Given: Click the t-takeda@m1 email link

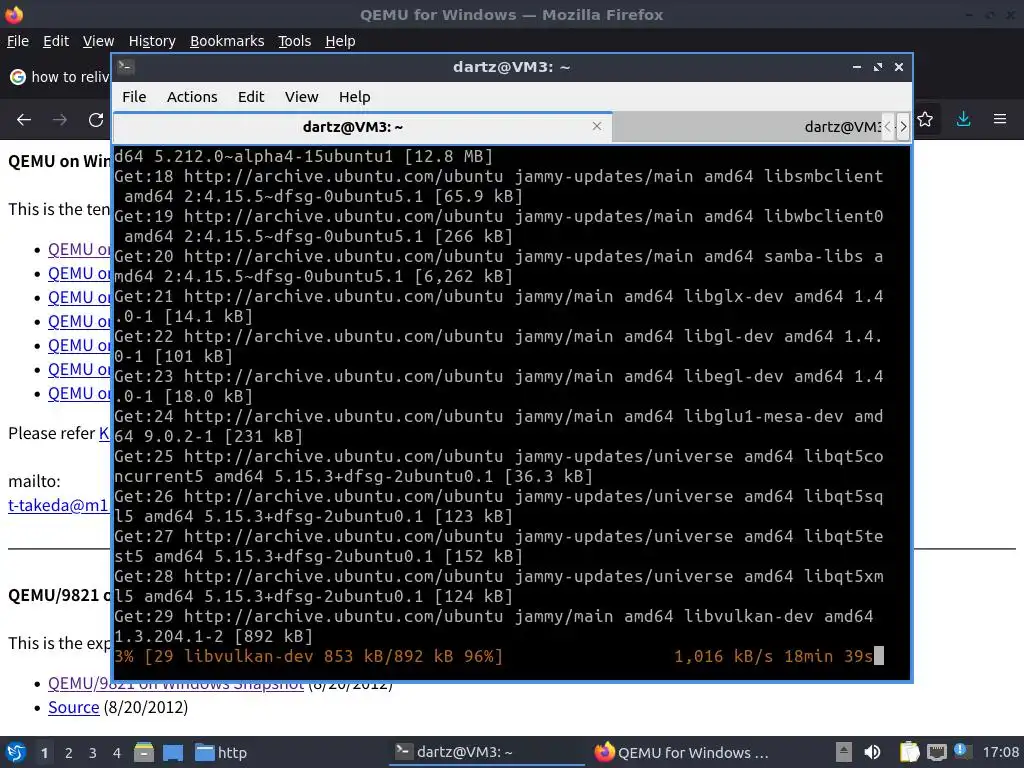Looking at the screenshot, I should 58,505.
